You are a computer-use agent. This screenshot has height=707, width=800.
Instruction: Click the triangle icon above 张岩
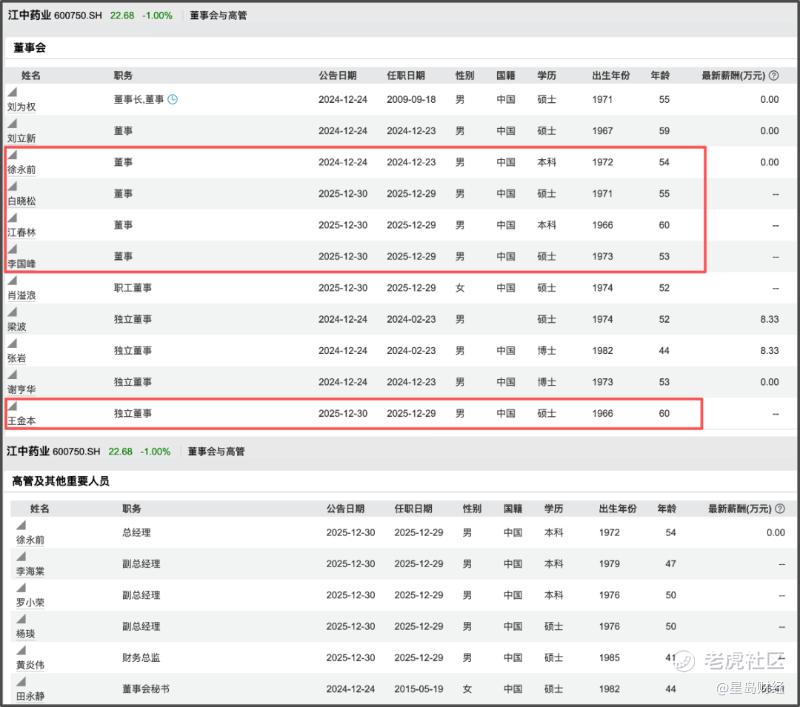[x=12, y=343]
